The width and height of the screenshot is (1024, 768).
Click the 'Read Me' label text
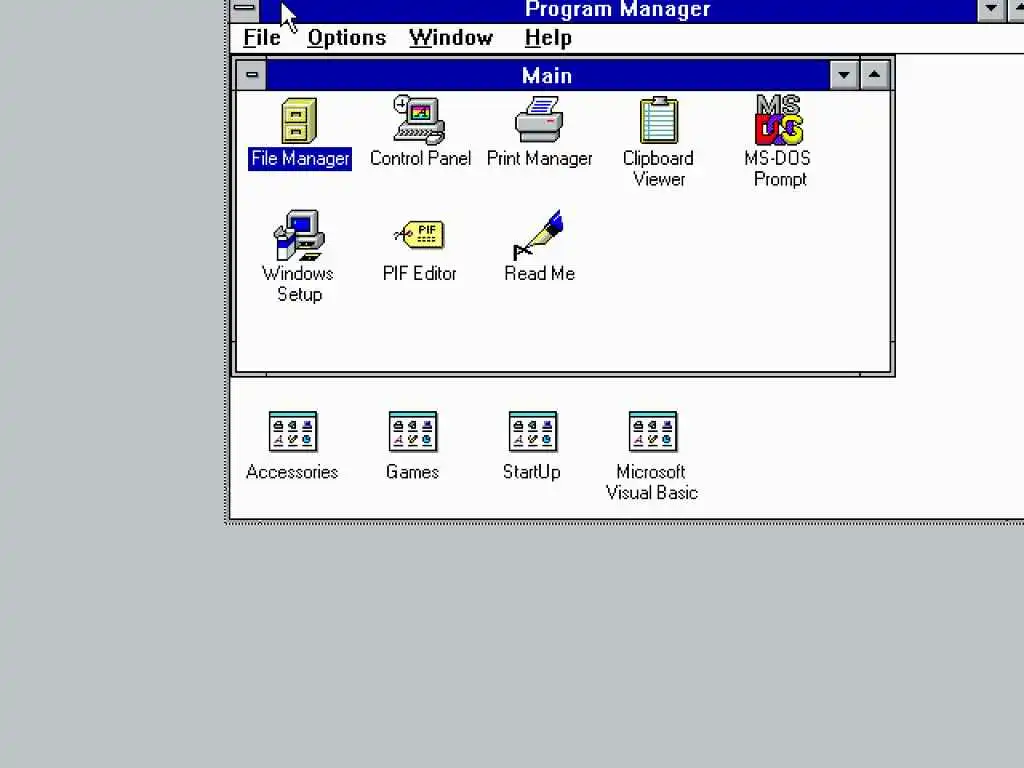click(539, 274)
